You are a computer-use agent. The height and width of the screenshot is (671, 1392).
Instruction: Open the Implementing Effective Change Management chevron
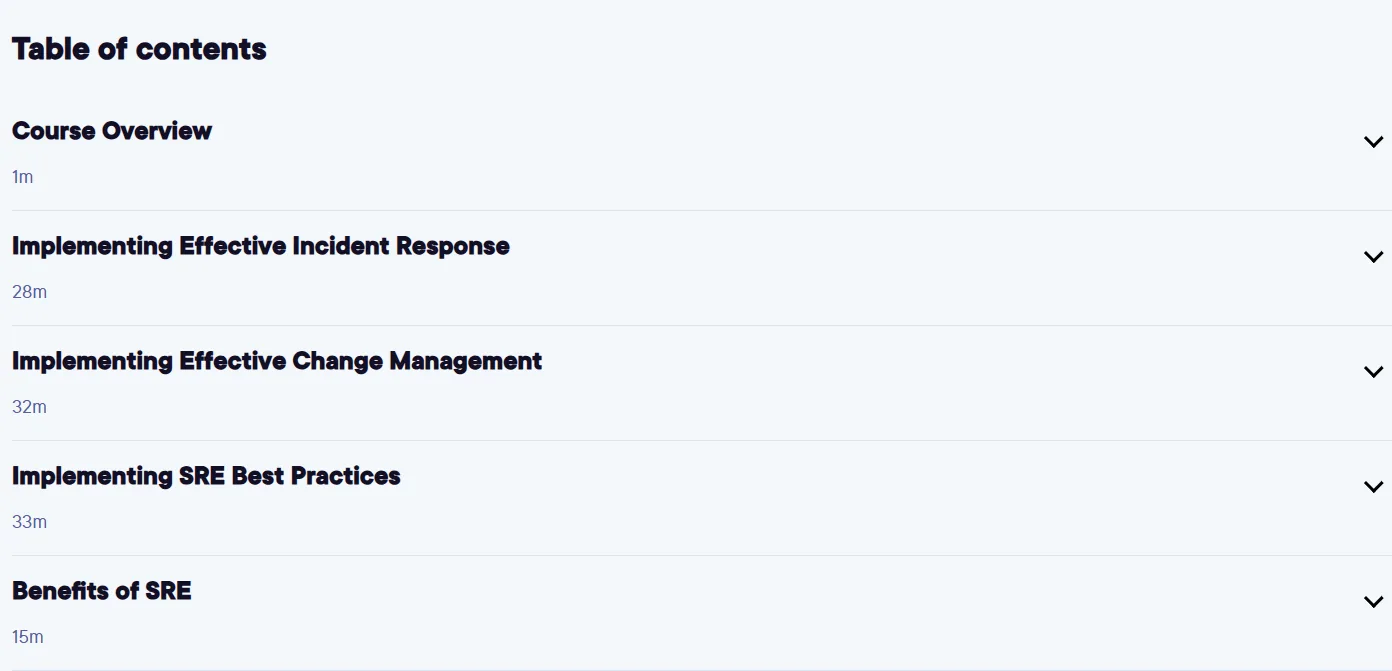(x=1373, y=372)
